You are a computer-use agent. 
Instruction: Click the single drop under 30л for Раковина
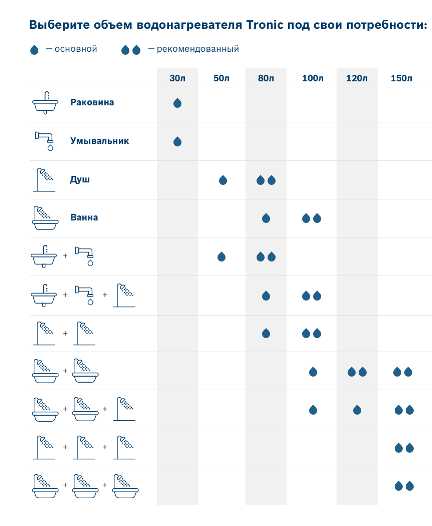[x=177, y=103]
